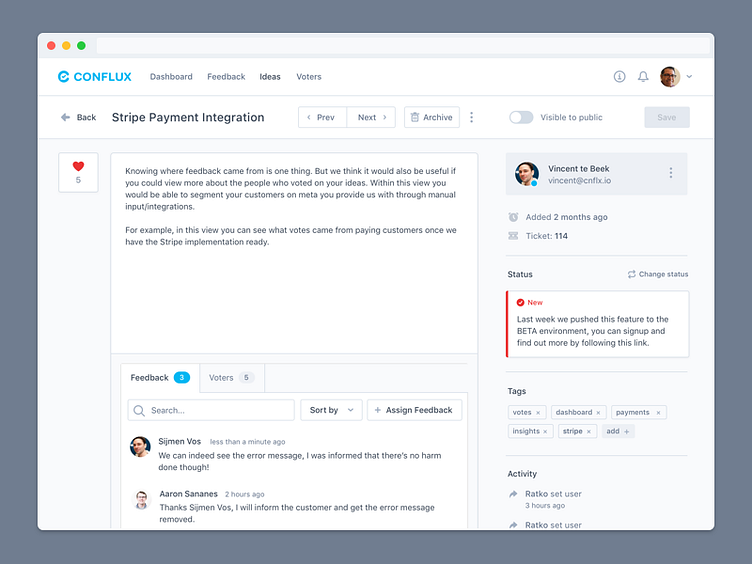Click the browser address bar
The image size is (752, 564).
click(403, 46)
